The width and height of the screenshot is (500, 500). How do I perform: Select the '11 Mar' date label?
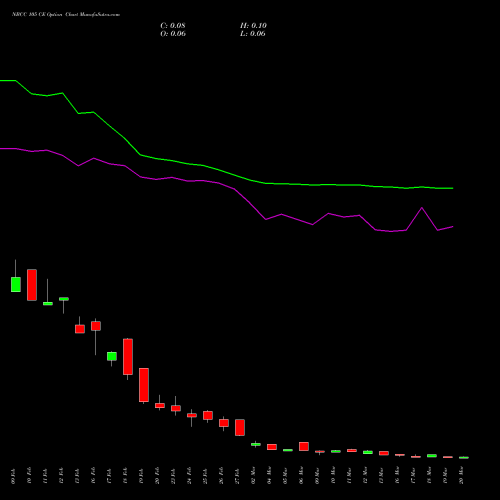point(349,476)
